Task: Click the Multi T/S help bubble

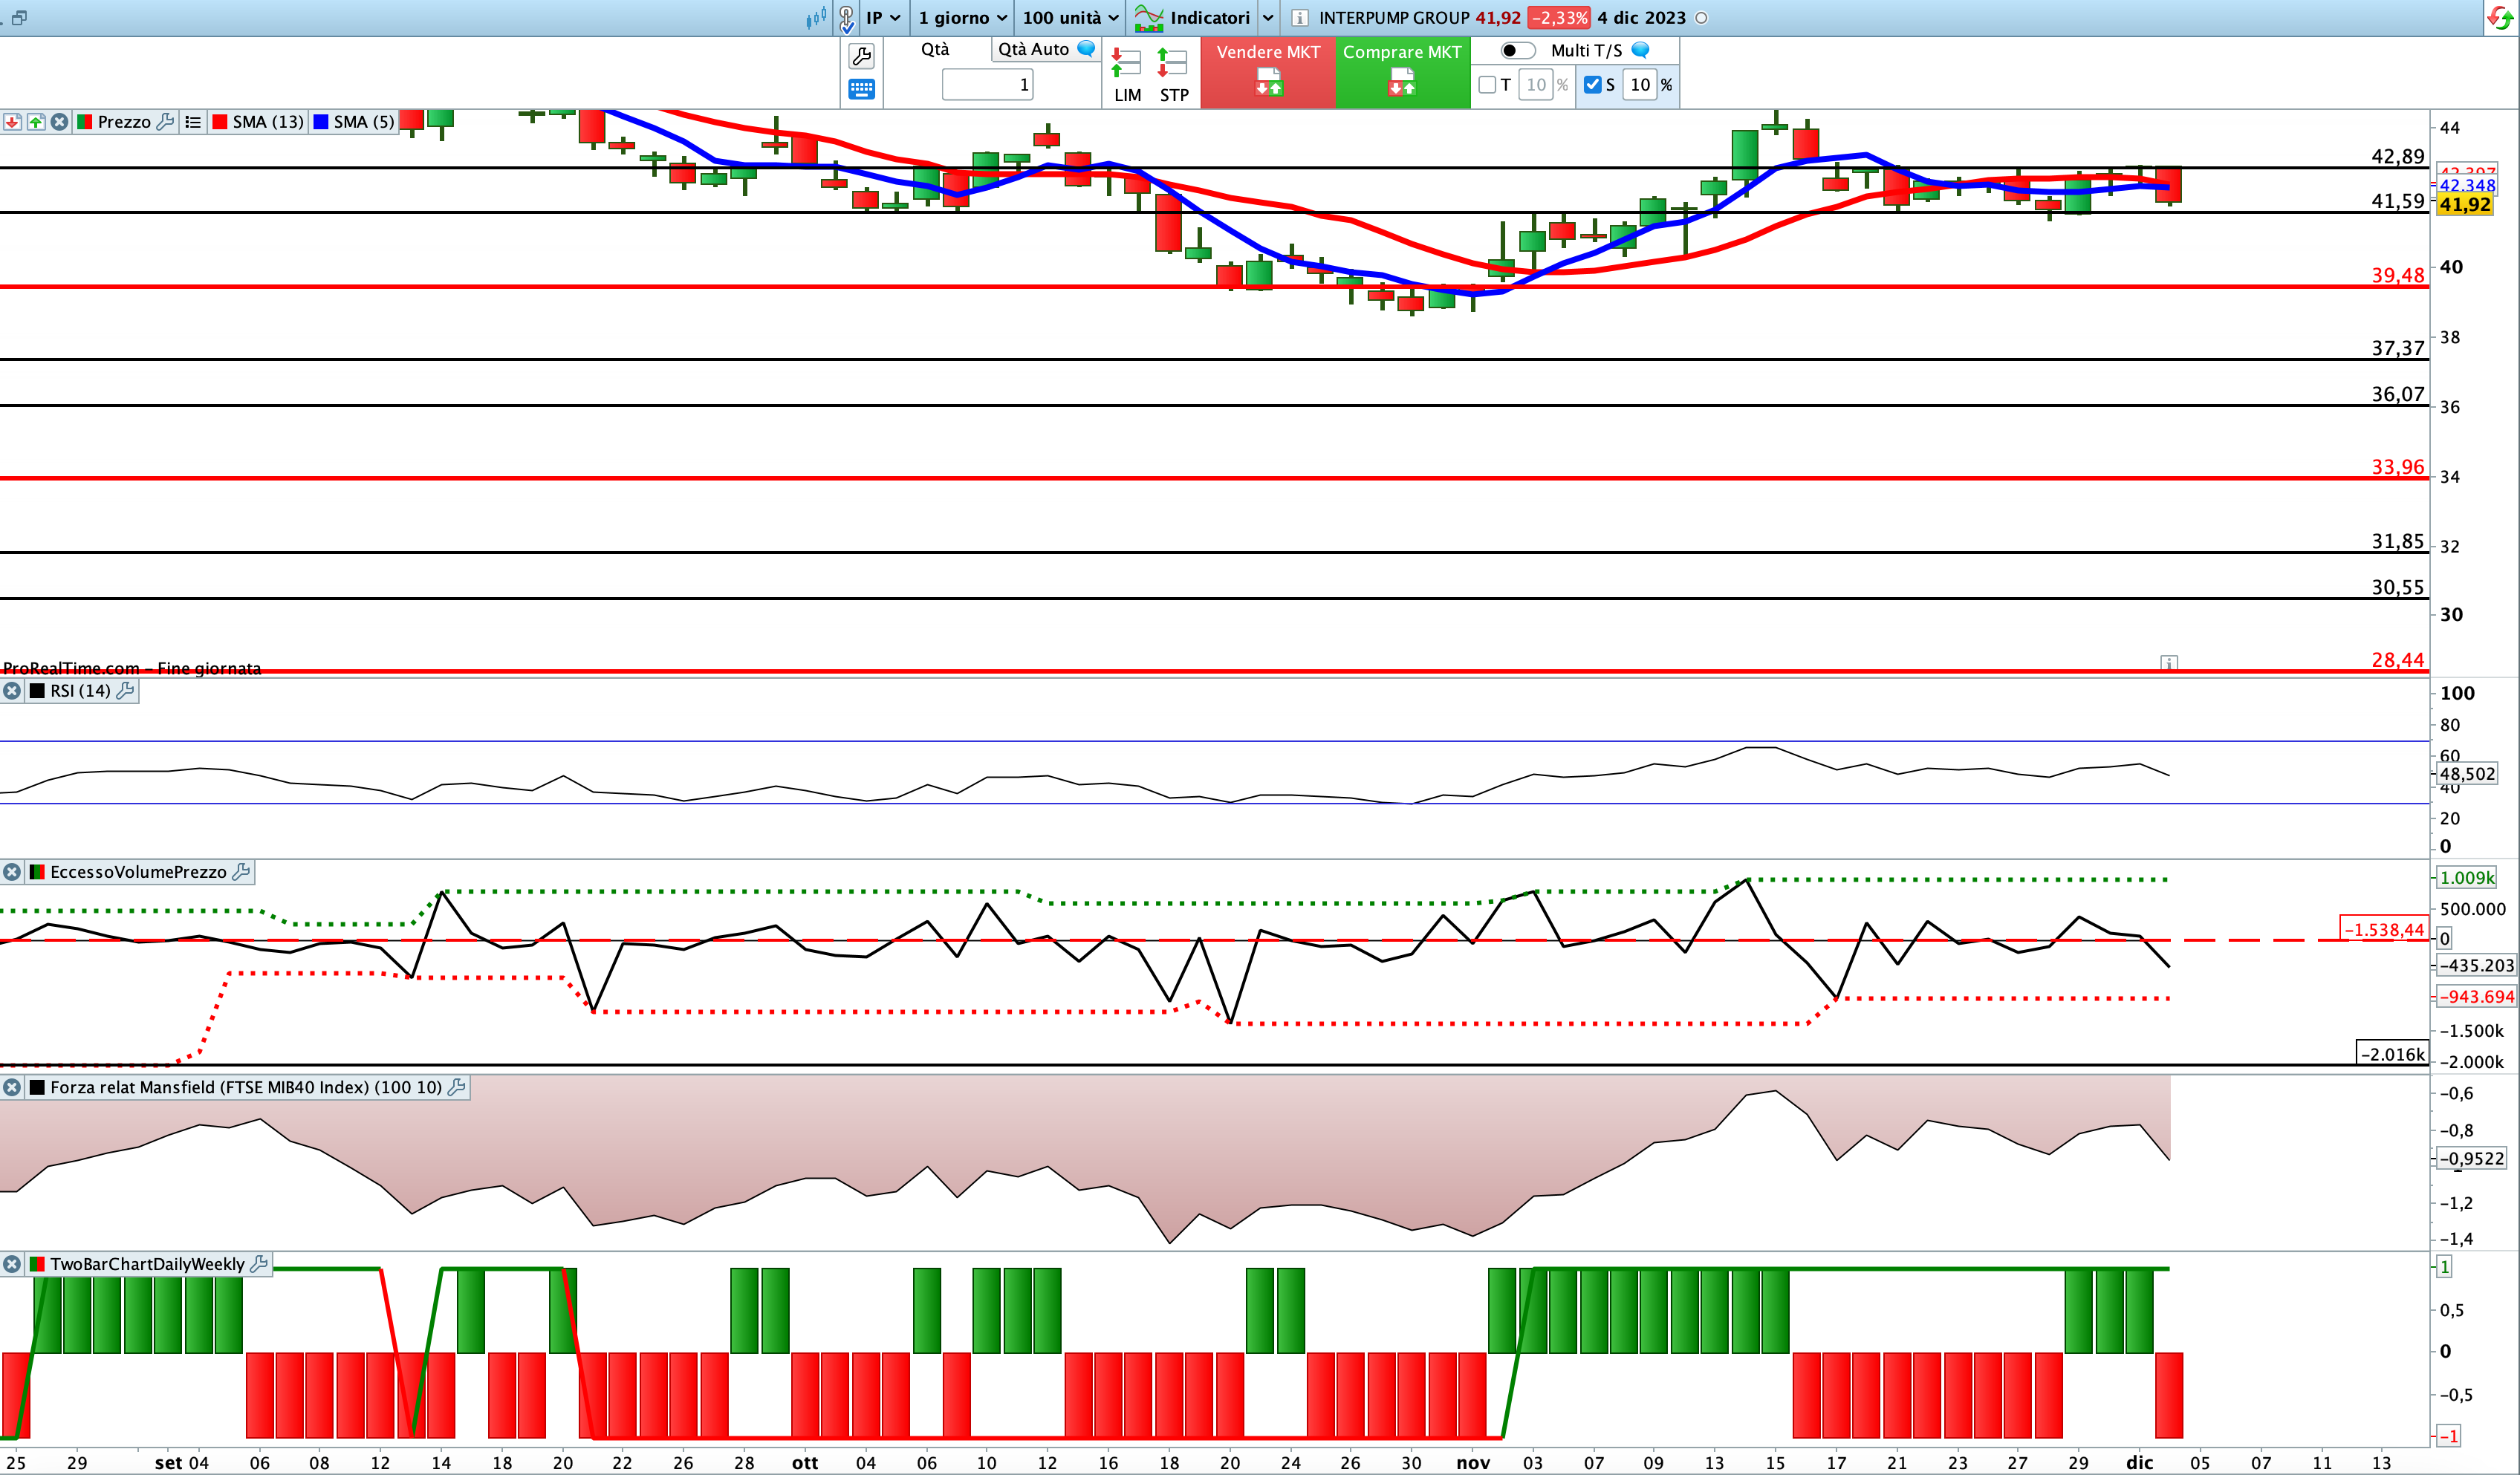Action: pyautogui.click(x=1640, y=50)
